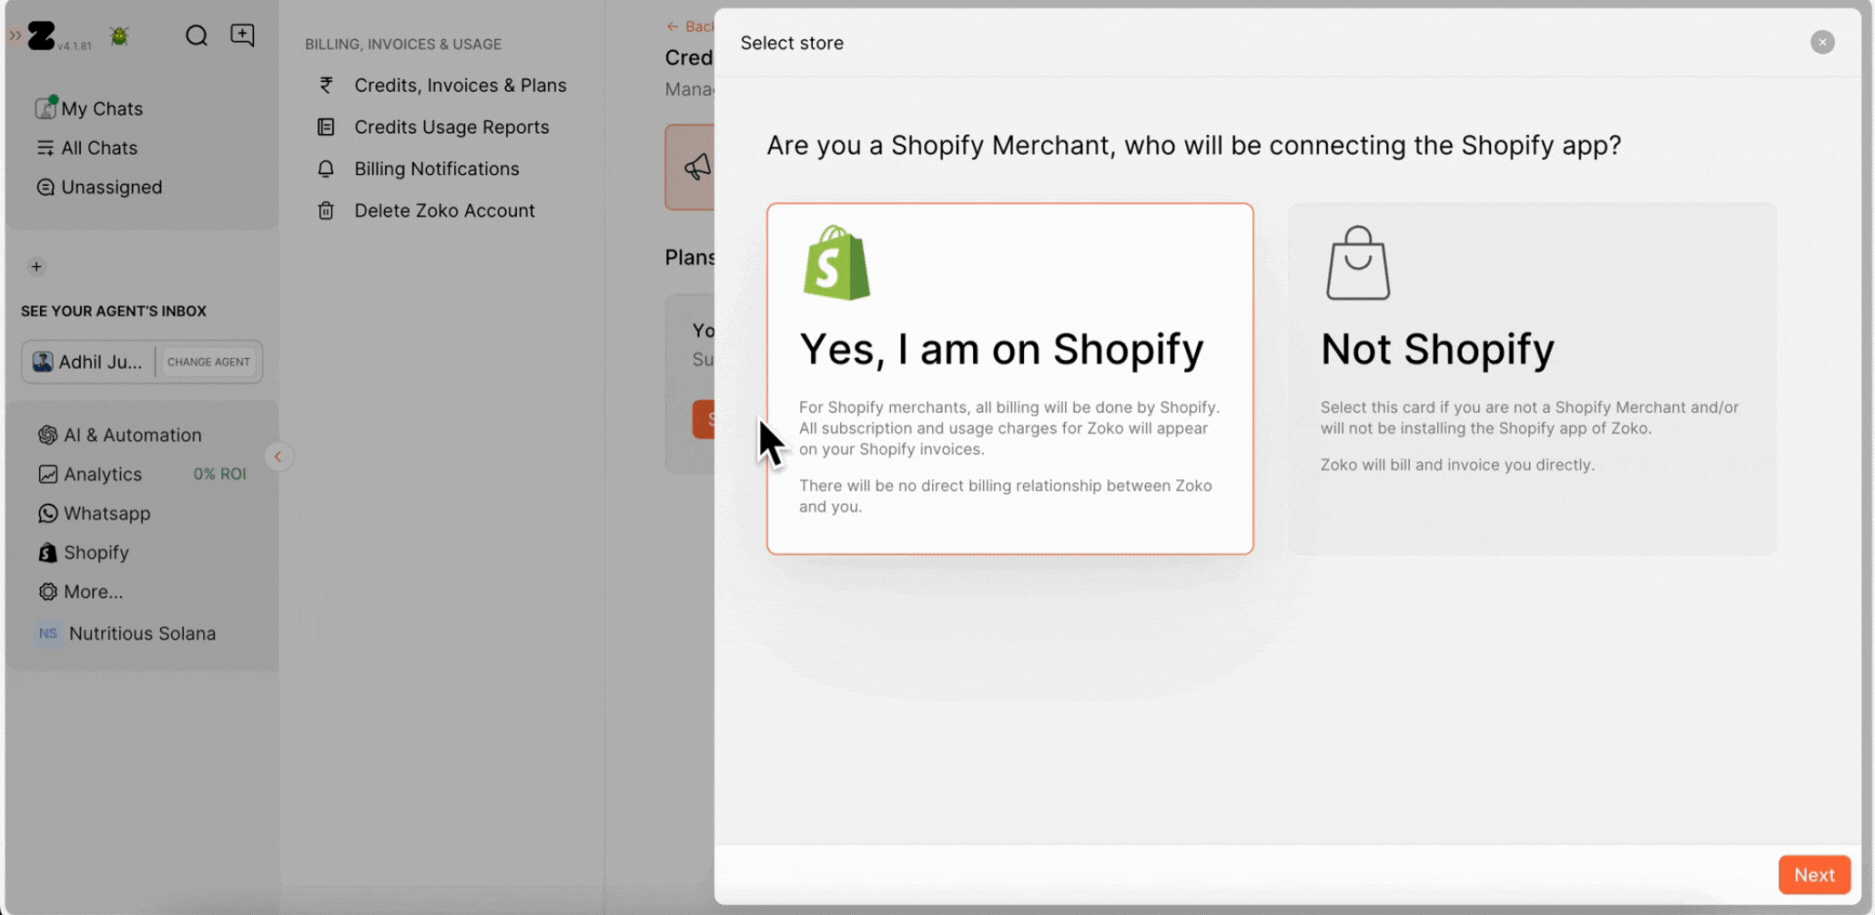Click the rupee icon beside Credits, Invoices

pyautogui.click(x=326, y=85)
